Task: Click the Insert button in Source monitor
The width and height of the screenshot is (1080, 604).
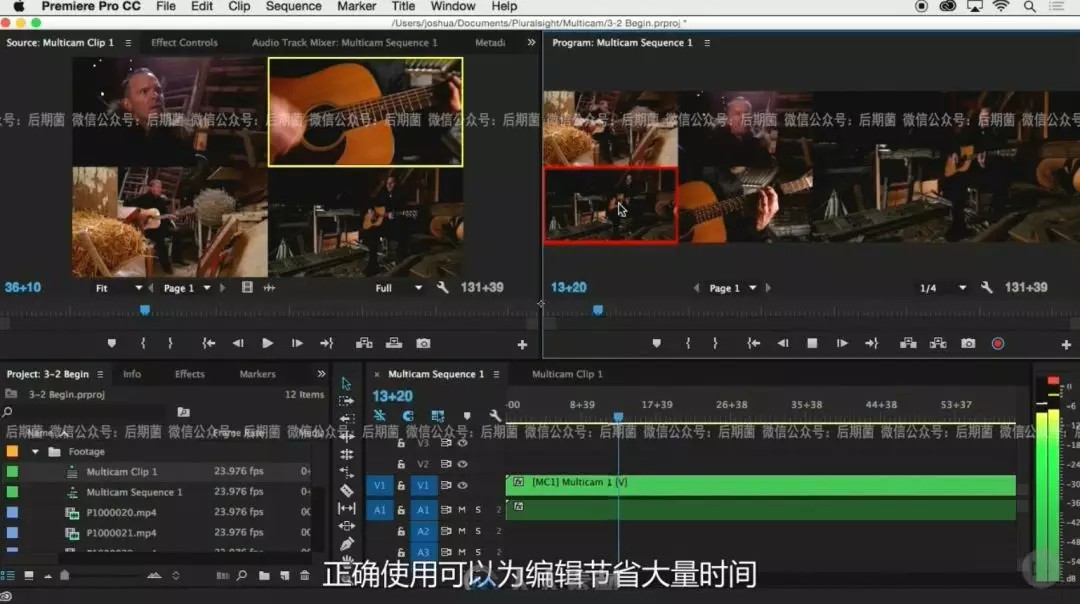Action: click(x=364, y=343)
